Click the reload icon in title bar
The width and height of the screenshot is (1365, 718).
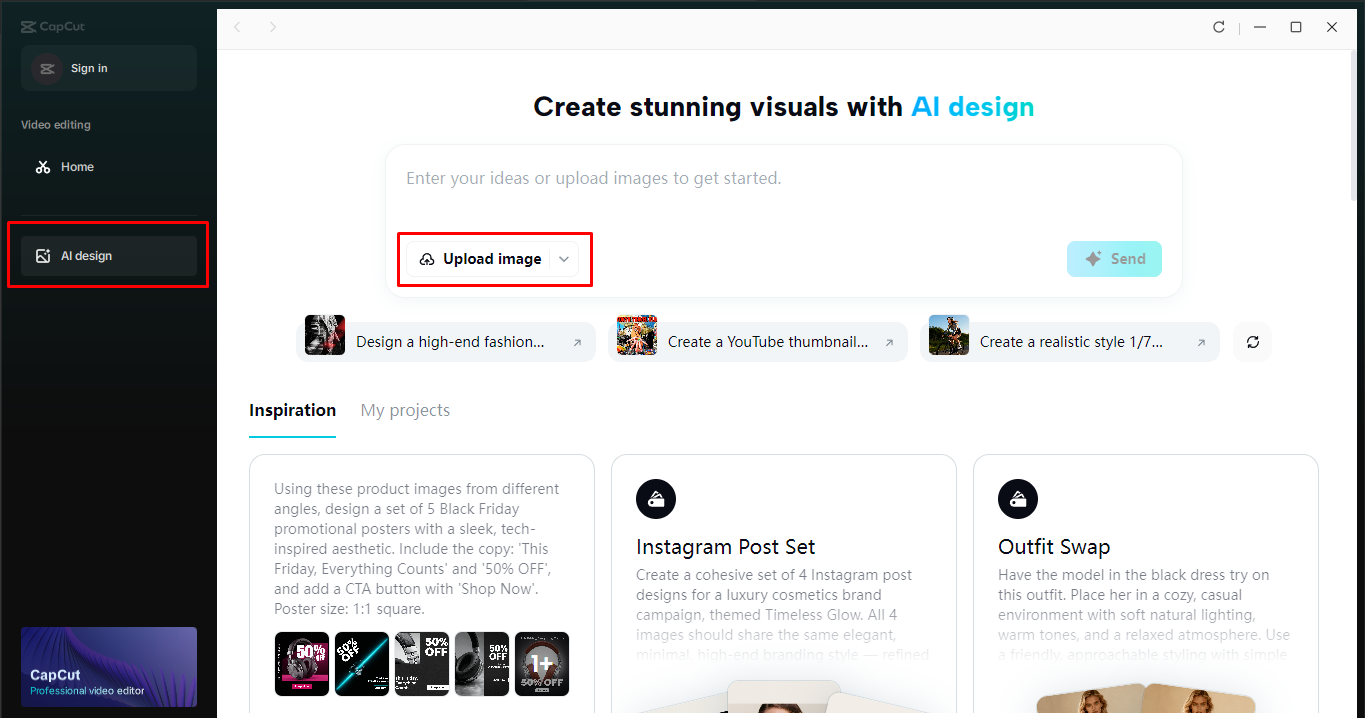click(x=1219, y=27)
